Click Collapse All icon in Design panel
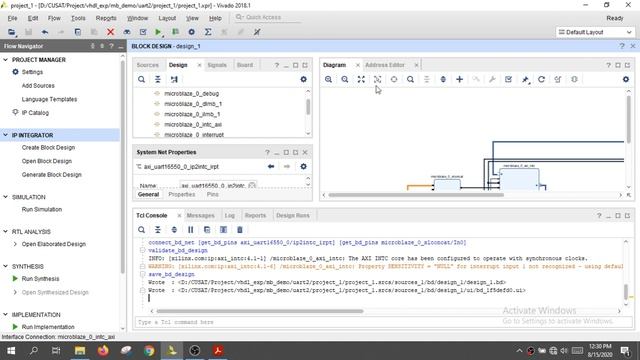 [x=158, y=79]
